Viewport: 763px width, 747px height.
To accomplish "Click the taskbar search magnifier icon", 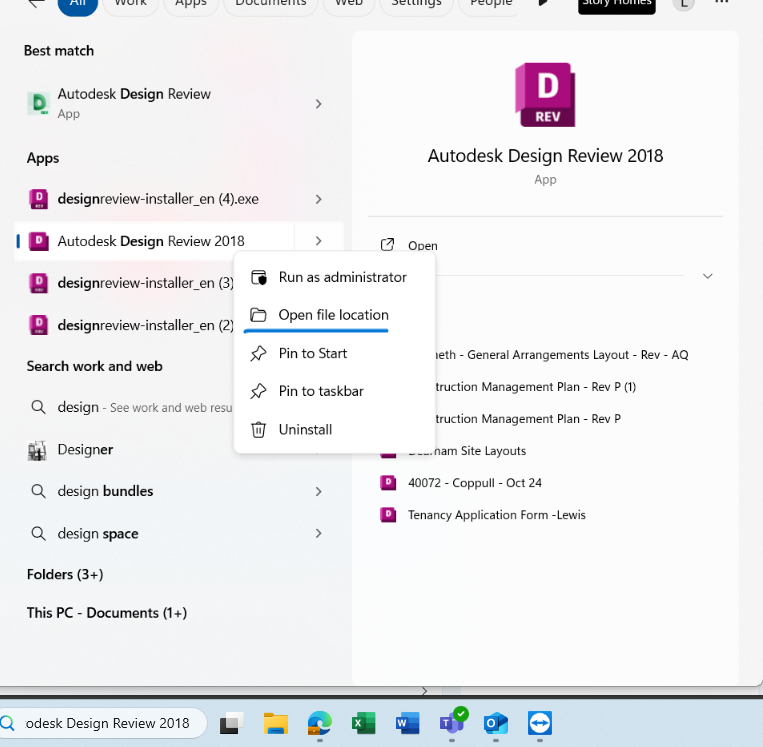I will 7,723.
